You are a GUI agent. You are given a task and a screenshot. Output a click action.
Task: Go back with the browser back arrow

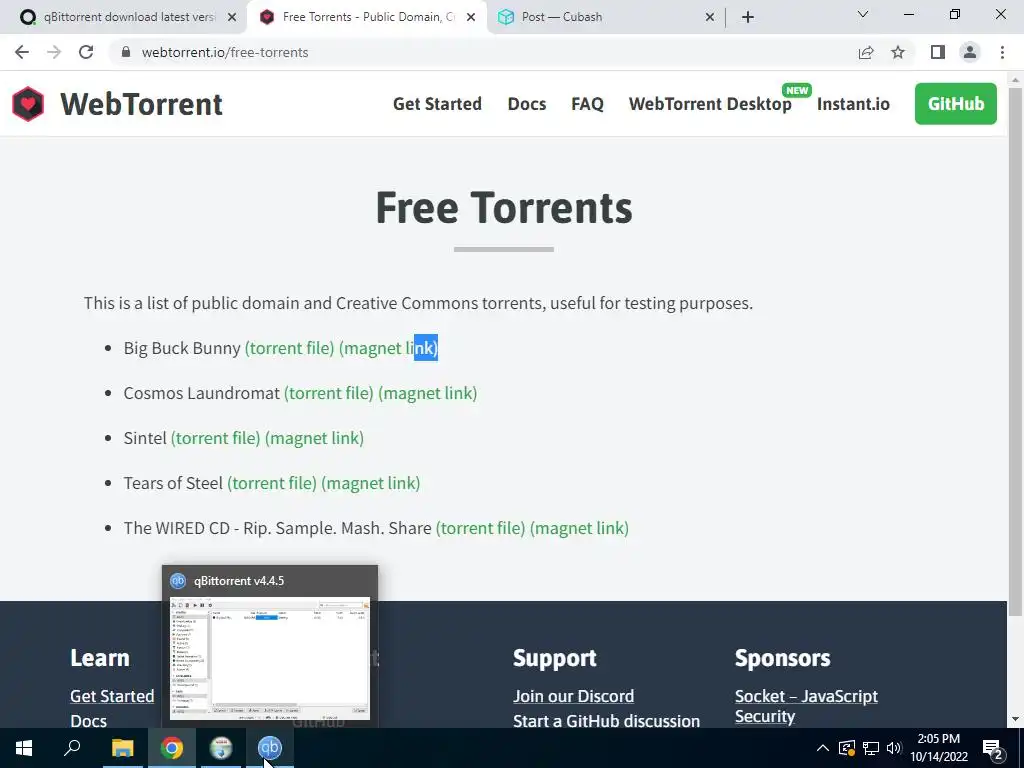[22, 52]
